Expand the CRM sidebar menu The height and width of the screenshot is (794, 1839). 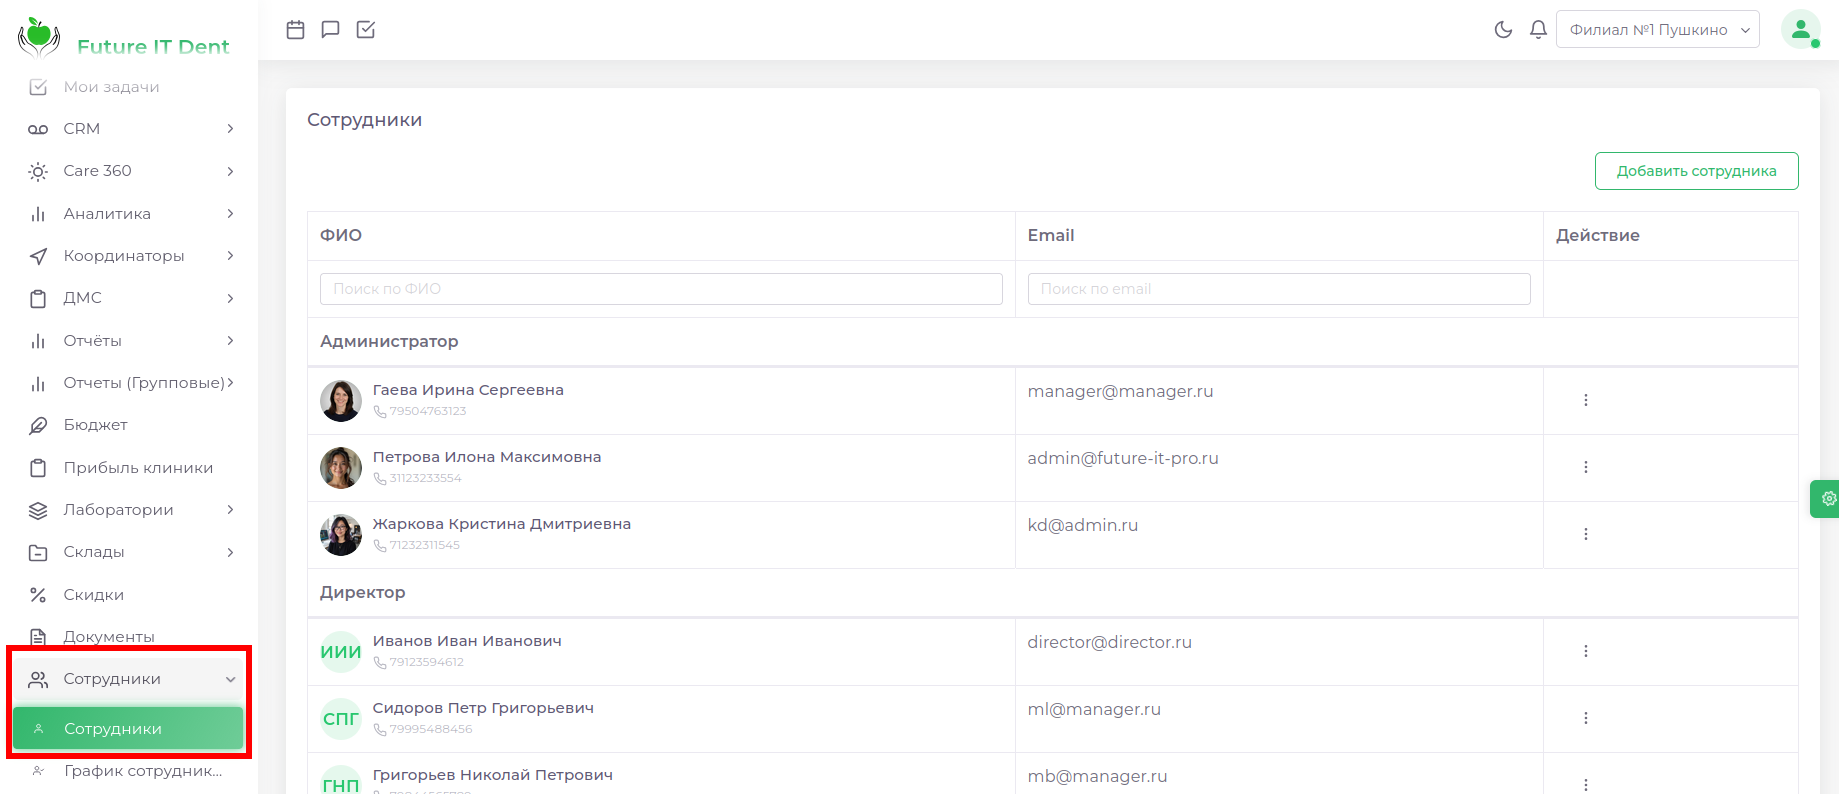coord(130,129)
